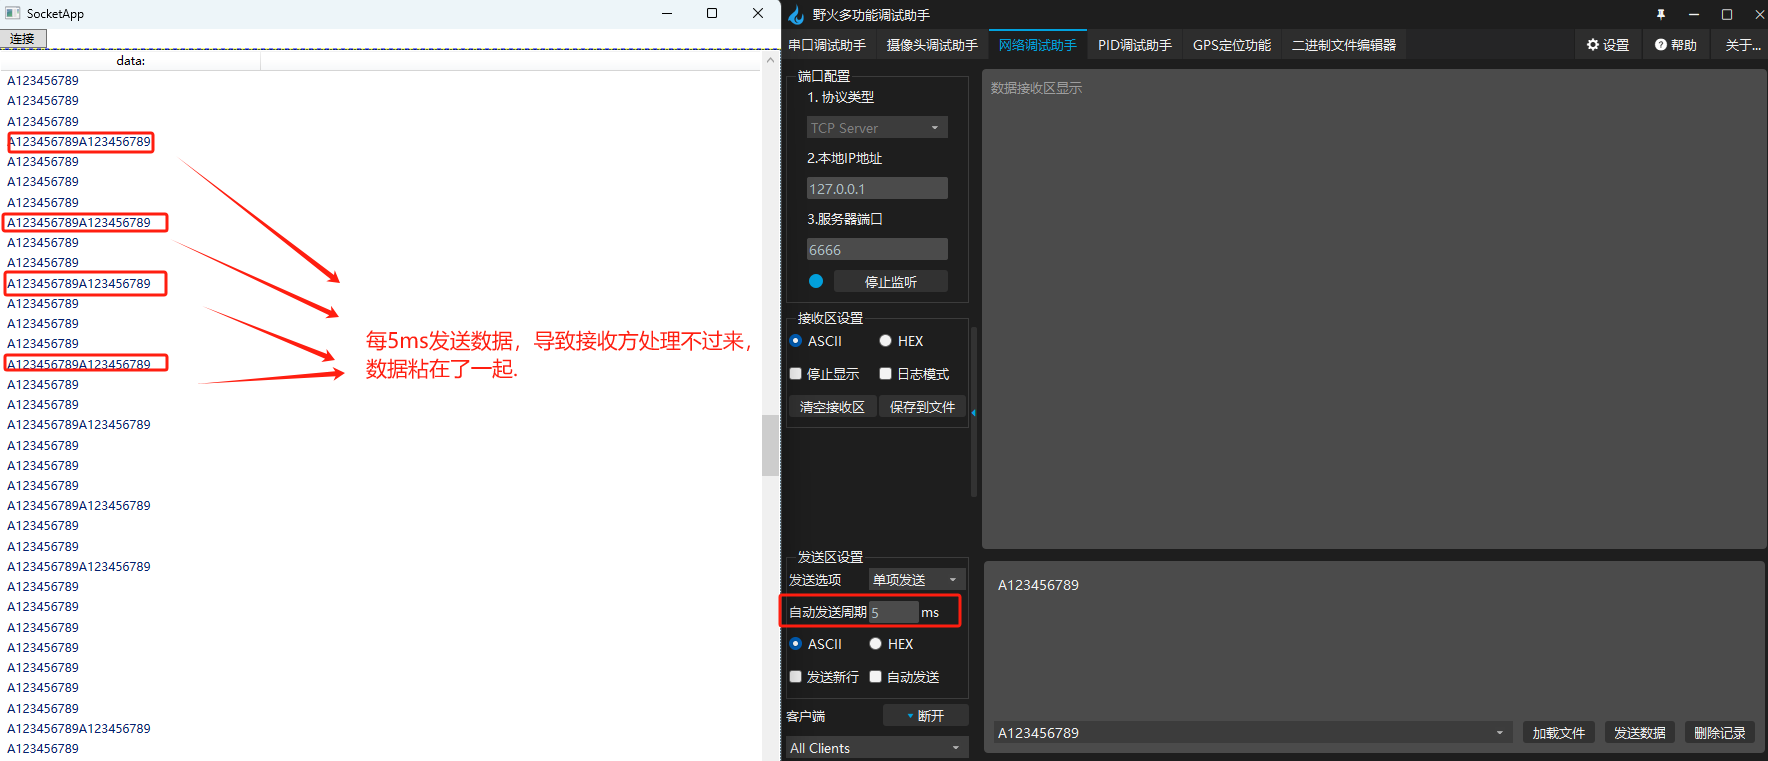This screenshot has width=1768, height=761.
Task: Click the local IP address field 127.0.0.1
Action: click(877, 188)
